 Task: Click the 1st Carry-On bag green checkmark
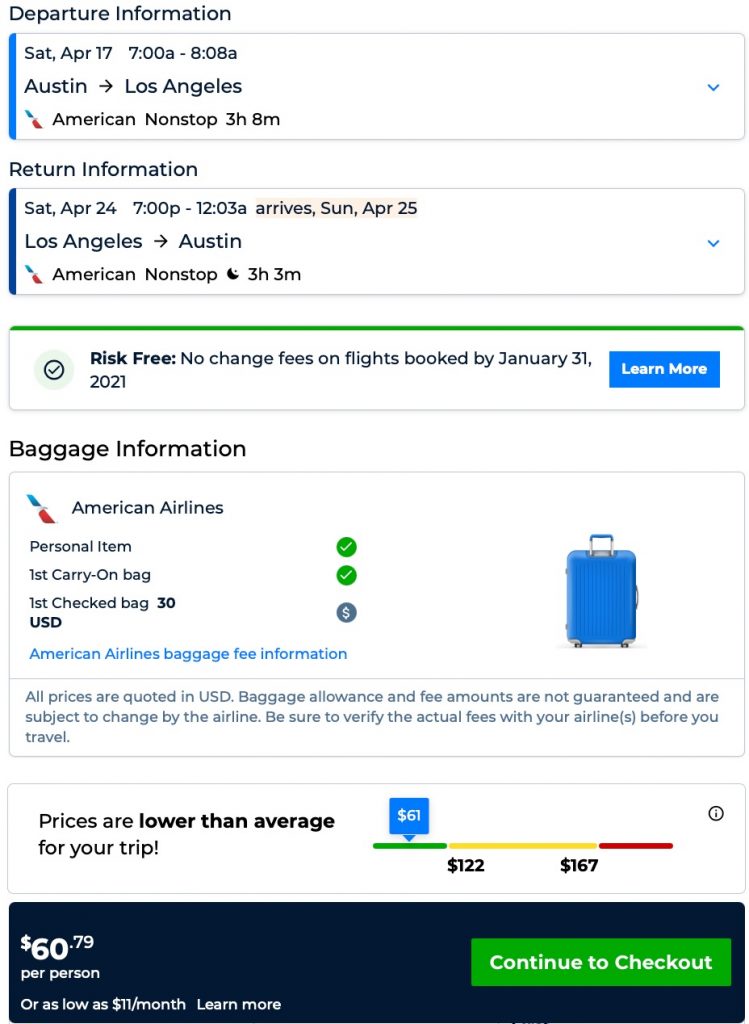pyautogui.click(x=346, y=575)
